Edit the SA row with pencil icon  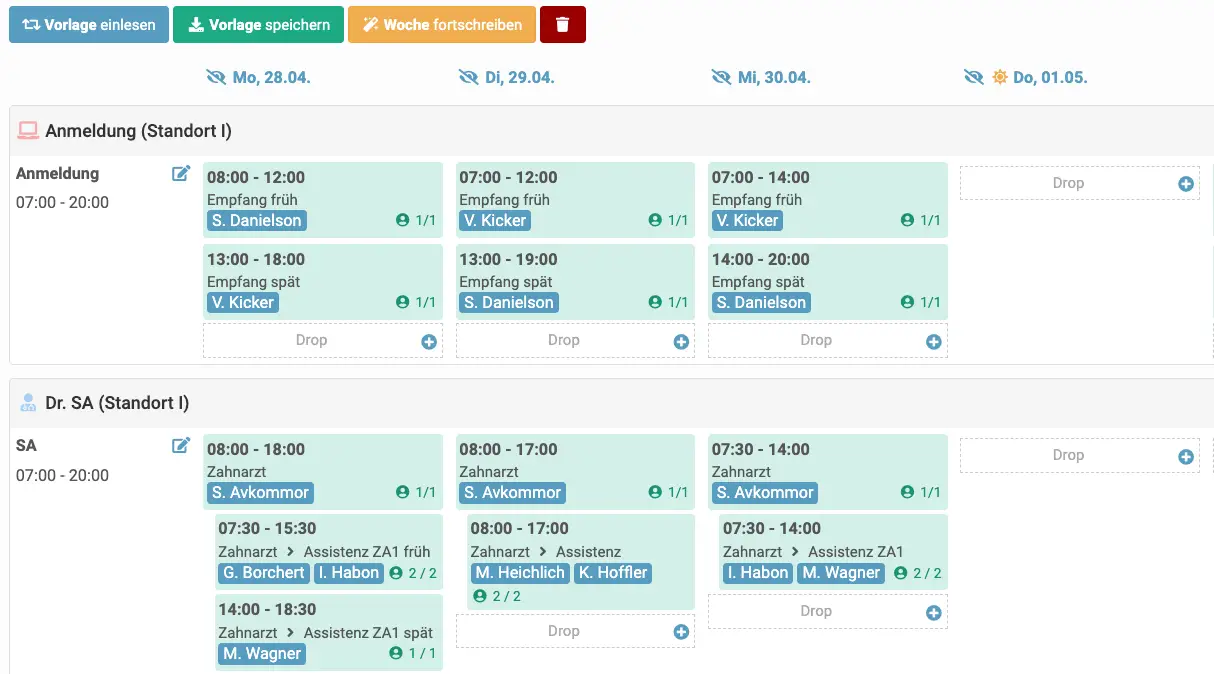181,446
